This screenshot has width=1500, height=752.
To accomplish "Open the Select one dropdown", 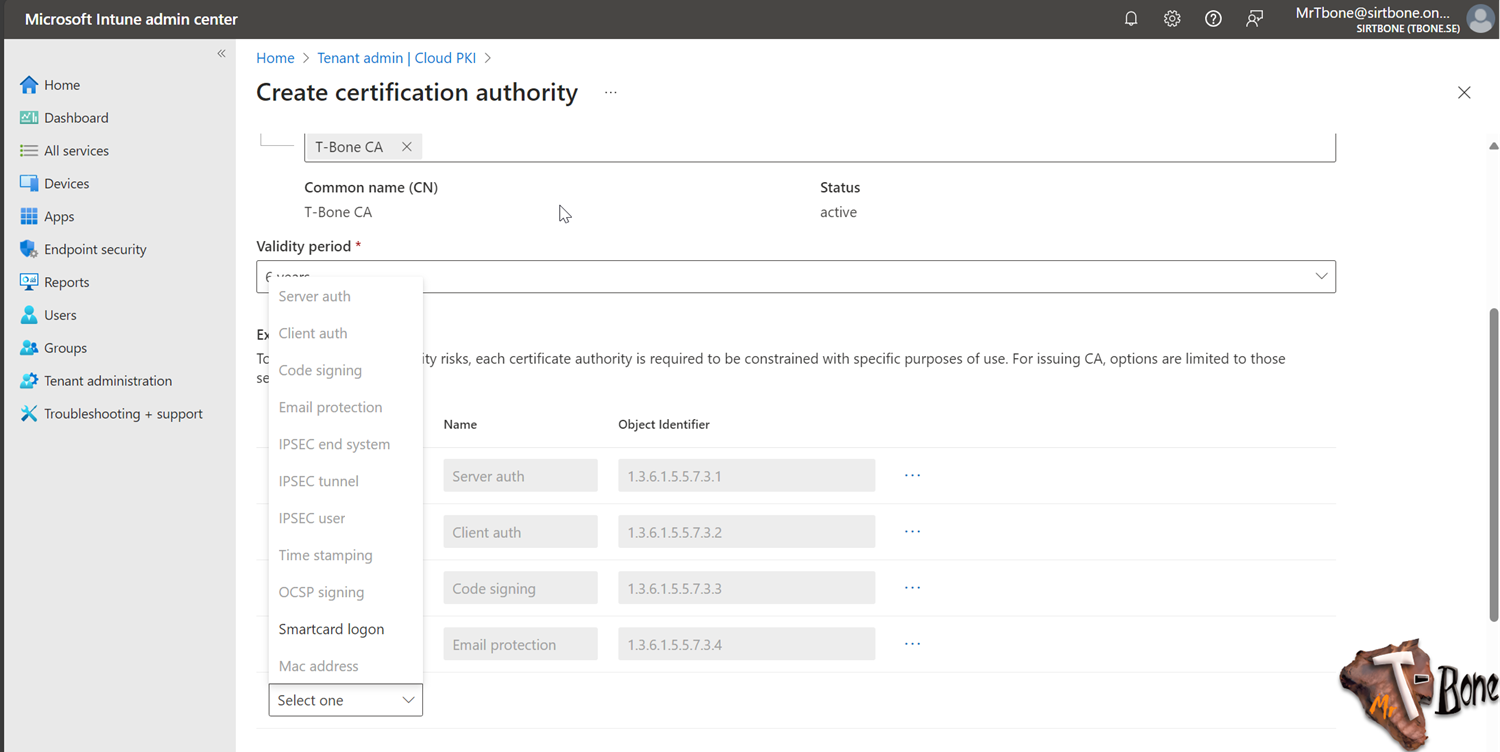I will tap(345, 700).
